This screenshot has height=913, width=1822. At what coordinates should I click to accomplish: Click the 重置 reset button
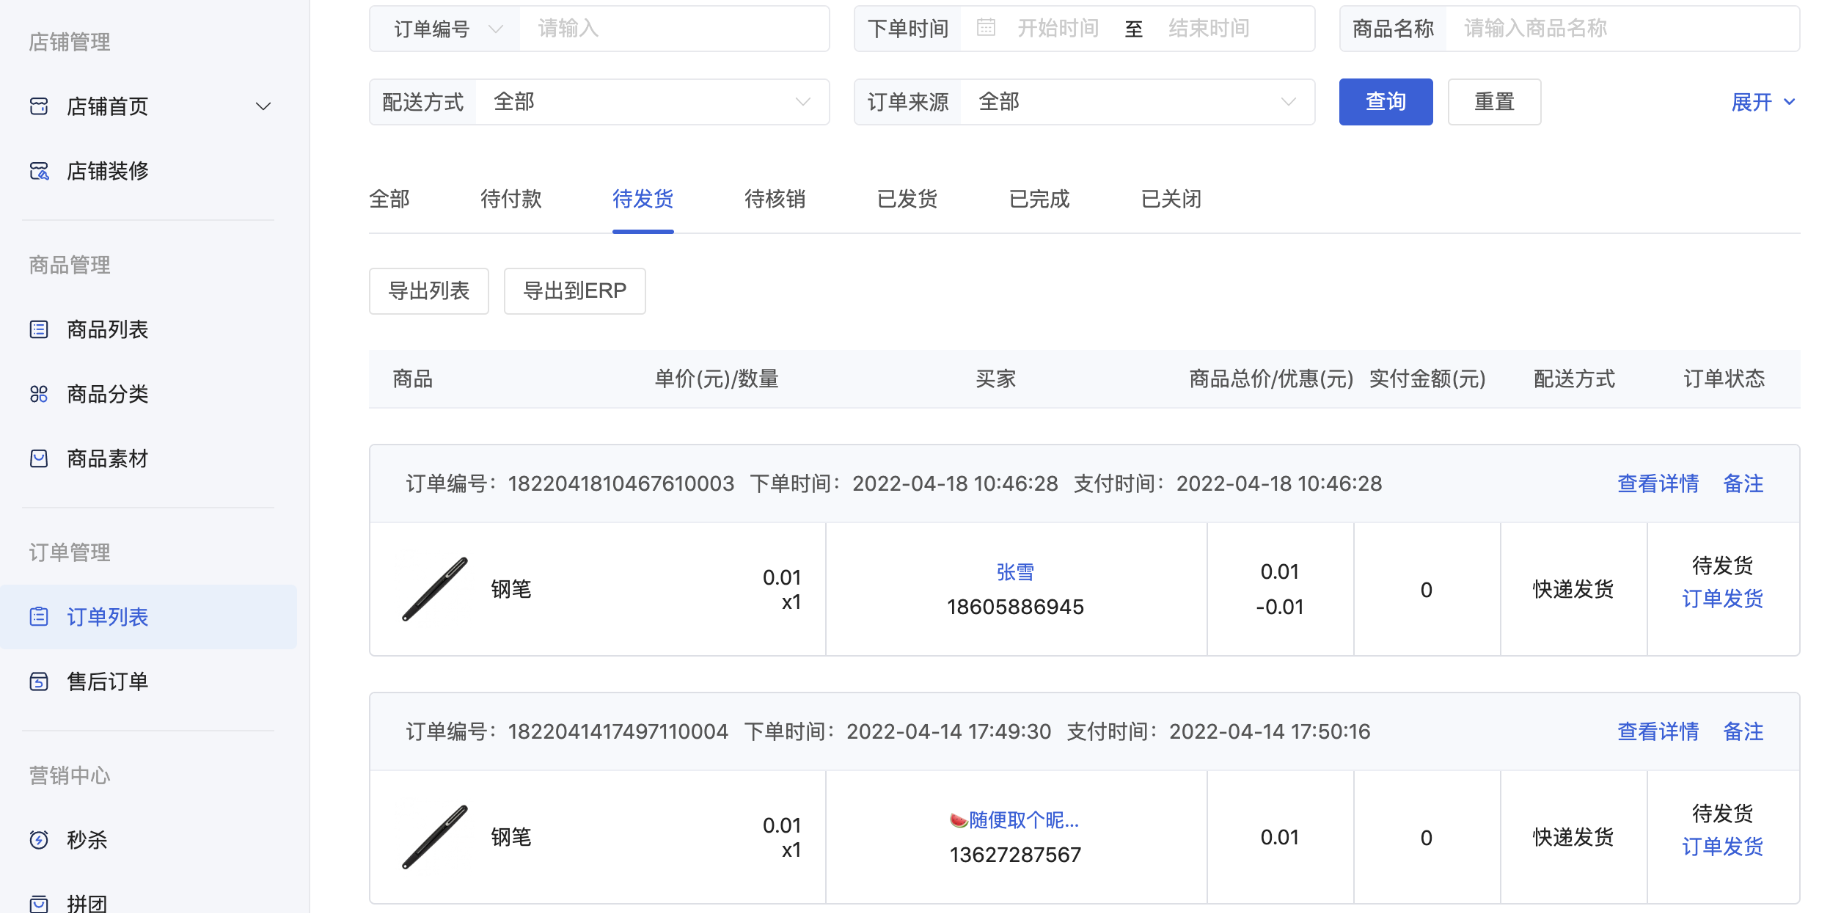coord(1494,102)
